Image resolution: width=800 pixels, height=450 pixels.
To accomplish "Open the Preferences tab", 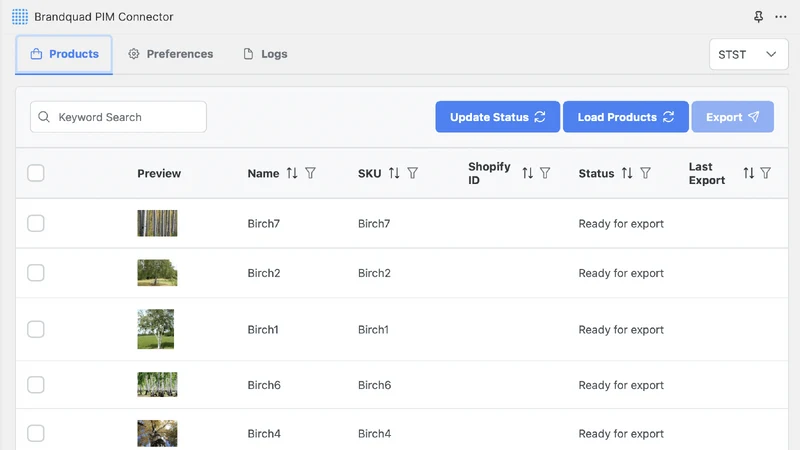I will tap(170, 54).
